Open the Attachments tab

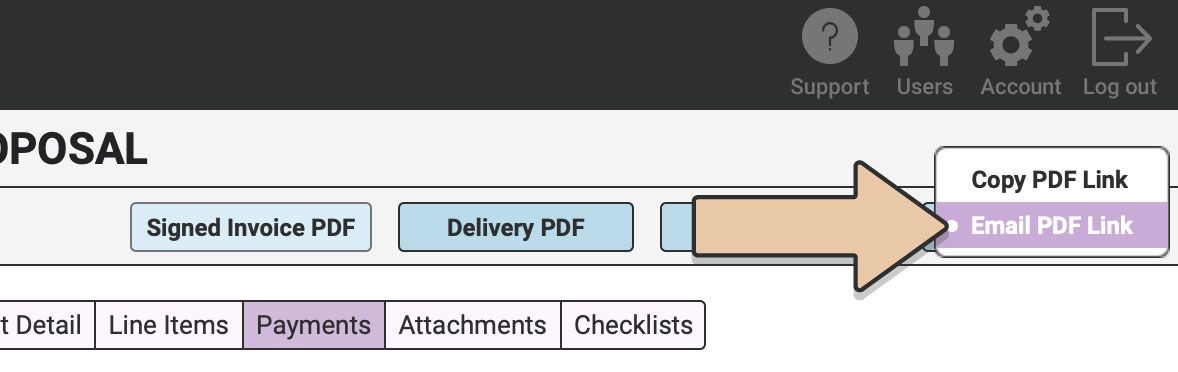(x=473, y=325)
